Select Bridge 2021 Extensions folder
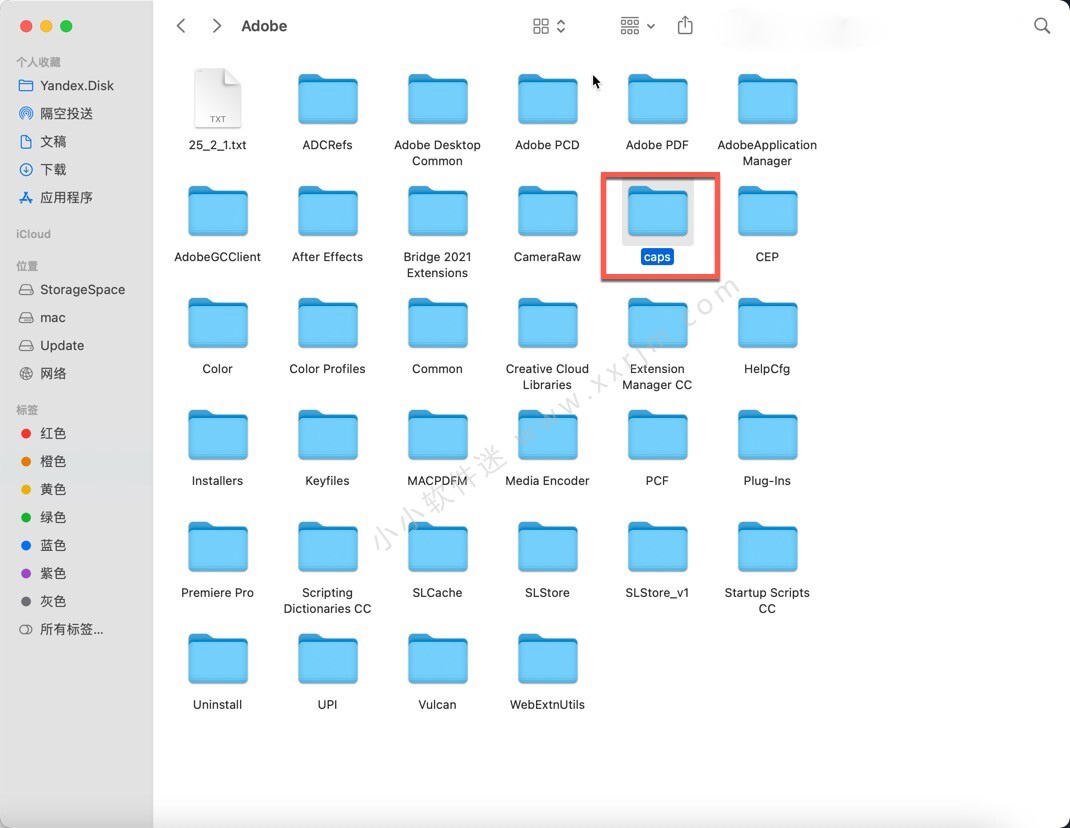Screen dimensions: 1070x828 point(437,211)
